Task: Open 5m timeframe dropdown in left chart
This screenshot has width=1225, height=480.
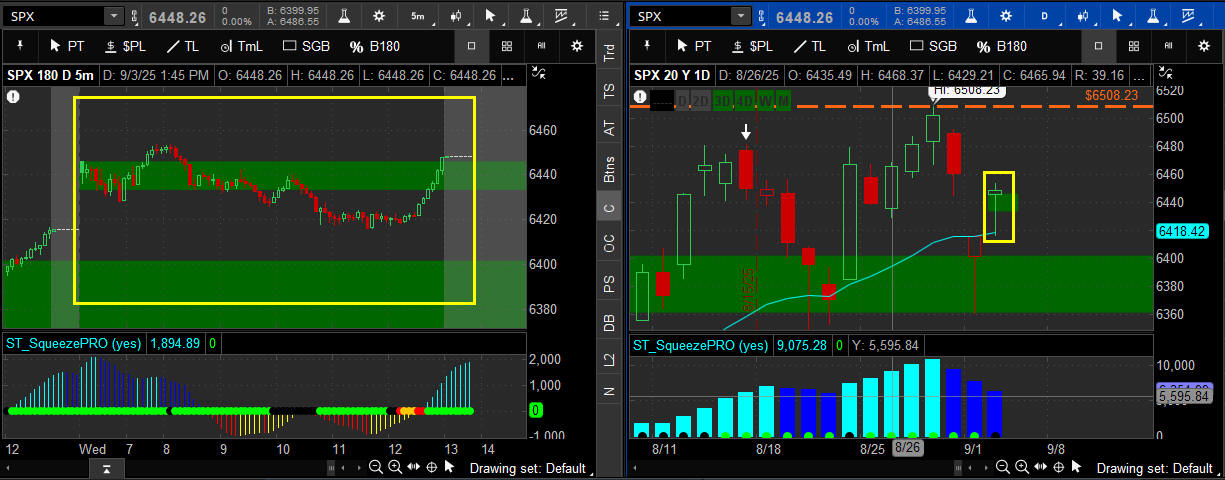Action: click(418, 16)
